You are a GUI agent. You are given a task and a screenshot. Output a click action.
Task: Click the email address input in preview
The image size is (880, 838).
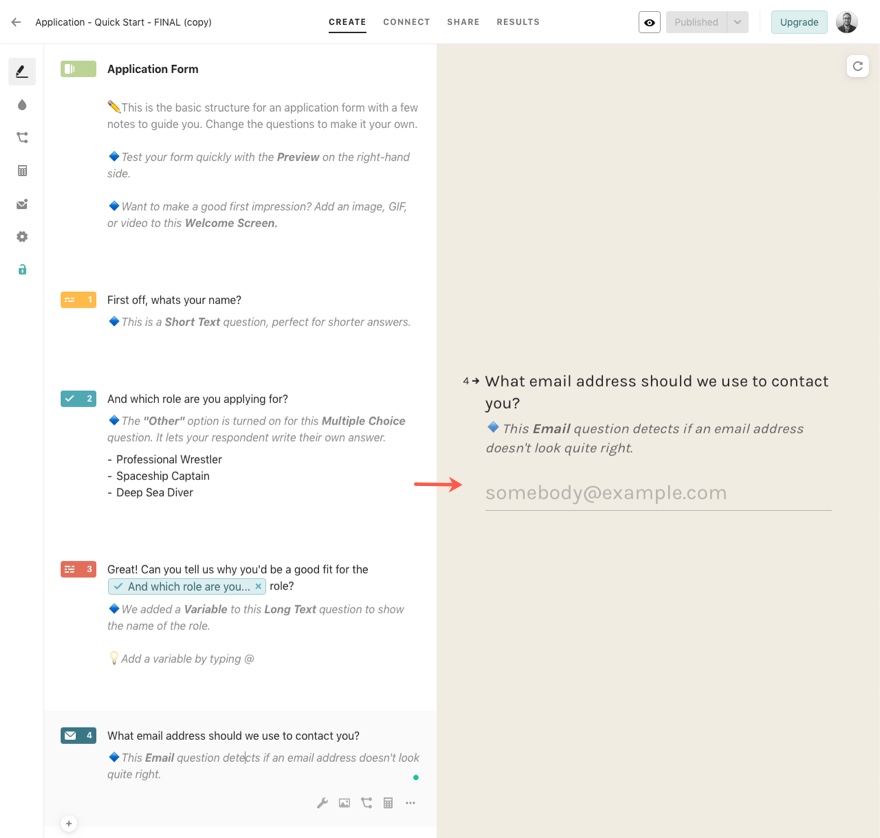click(657, 493)
